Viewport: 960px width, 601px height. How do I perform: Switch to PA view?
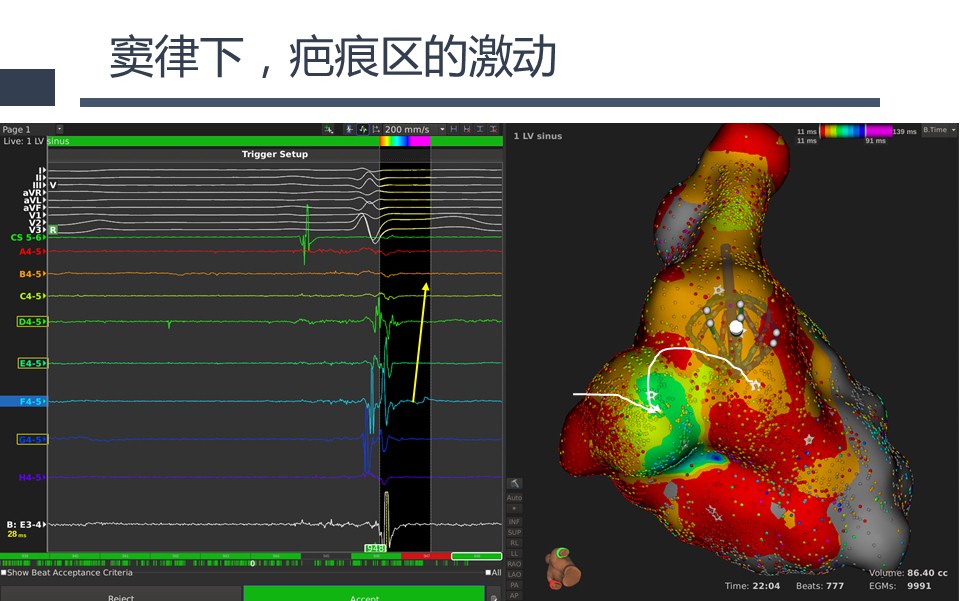click(x=514, y=585)
